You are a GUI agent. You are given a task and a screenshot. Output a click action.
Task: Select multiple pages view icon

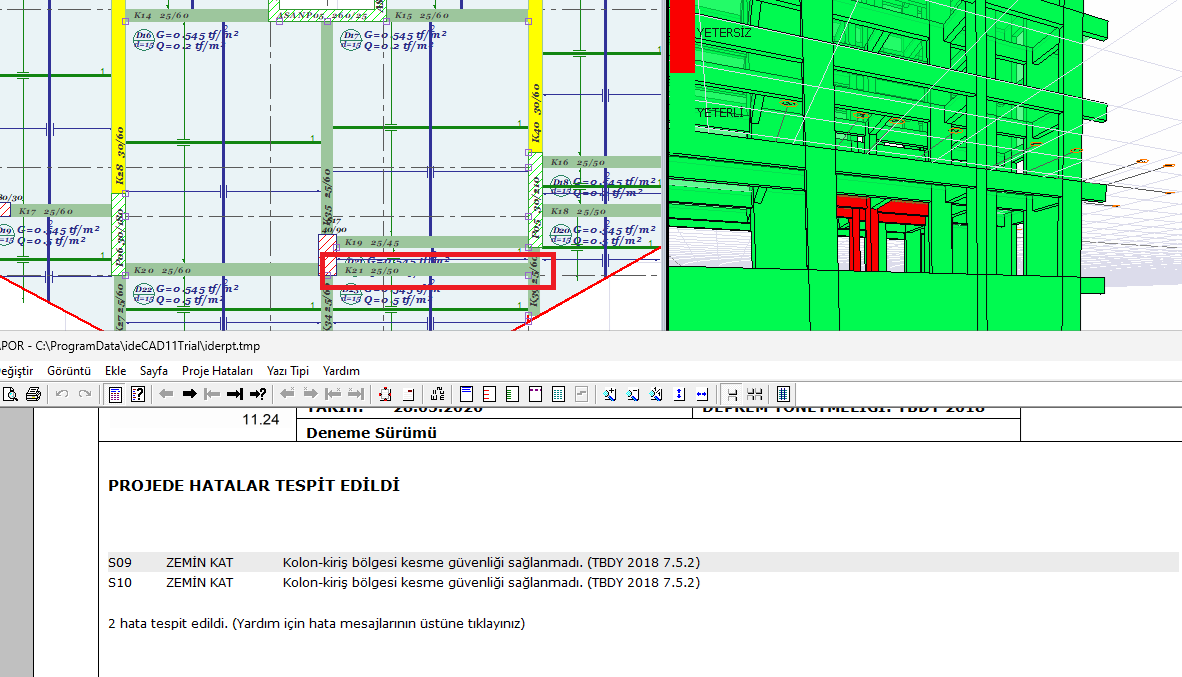(755, 394)
